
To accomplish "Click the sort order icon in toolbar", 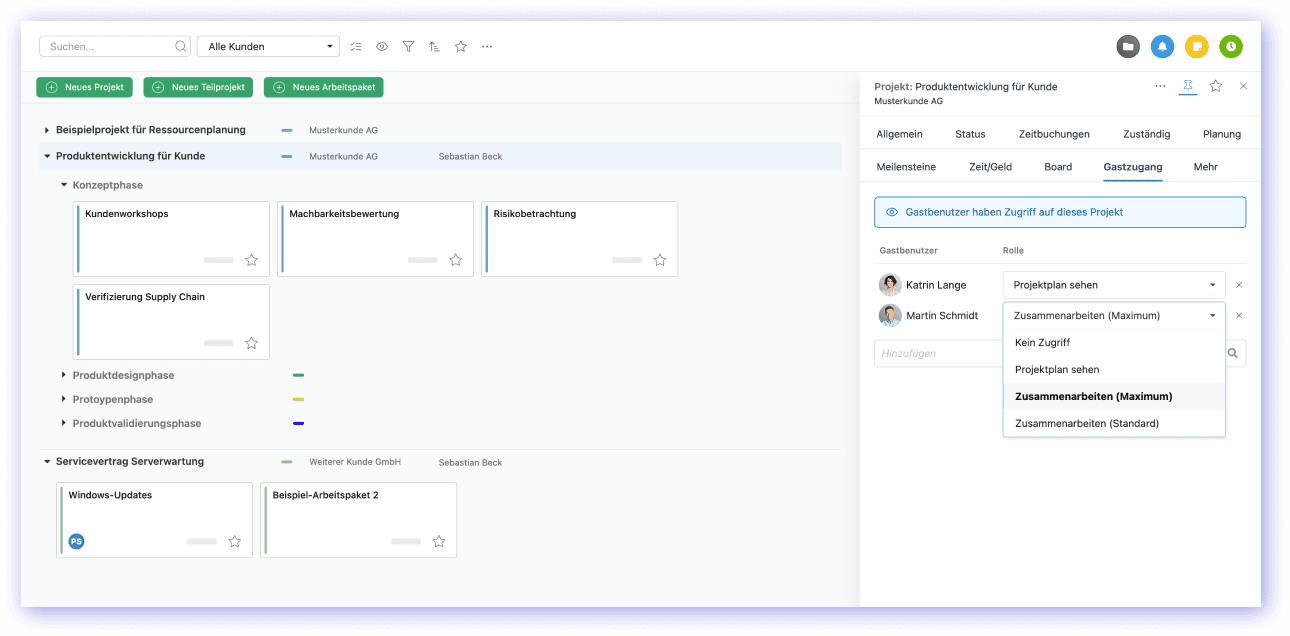I will pos(434,47).
